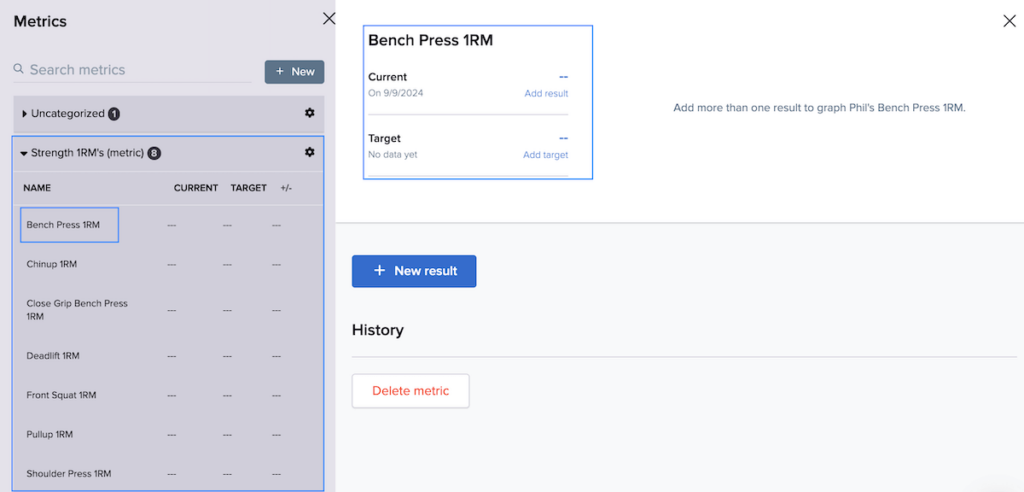This screenshot has width=1024, height=492.
Task: Click the + New metric button
Action: click(x=294, y=71)
